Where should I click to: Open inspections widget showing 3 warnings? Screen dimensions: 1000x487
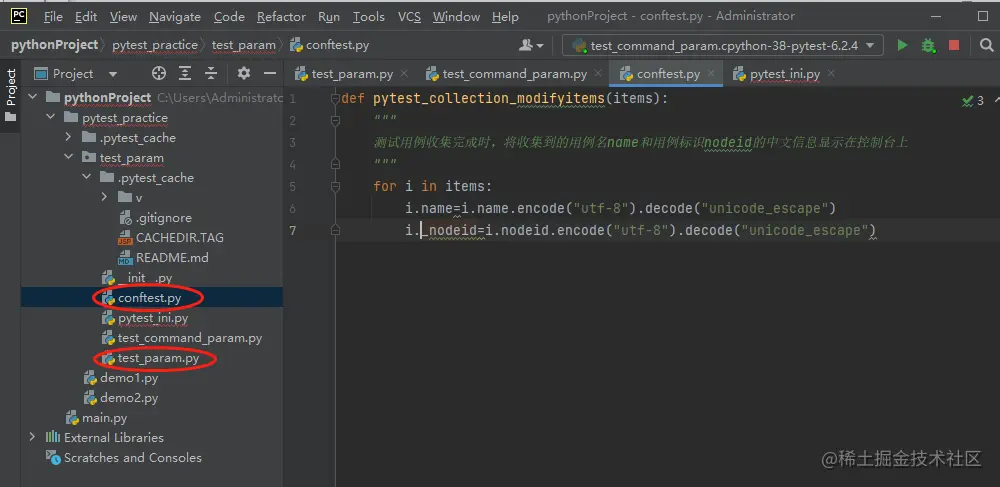click(x=973, y=101)
